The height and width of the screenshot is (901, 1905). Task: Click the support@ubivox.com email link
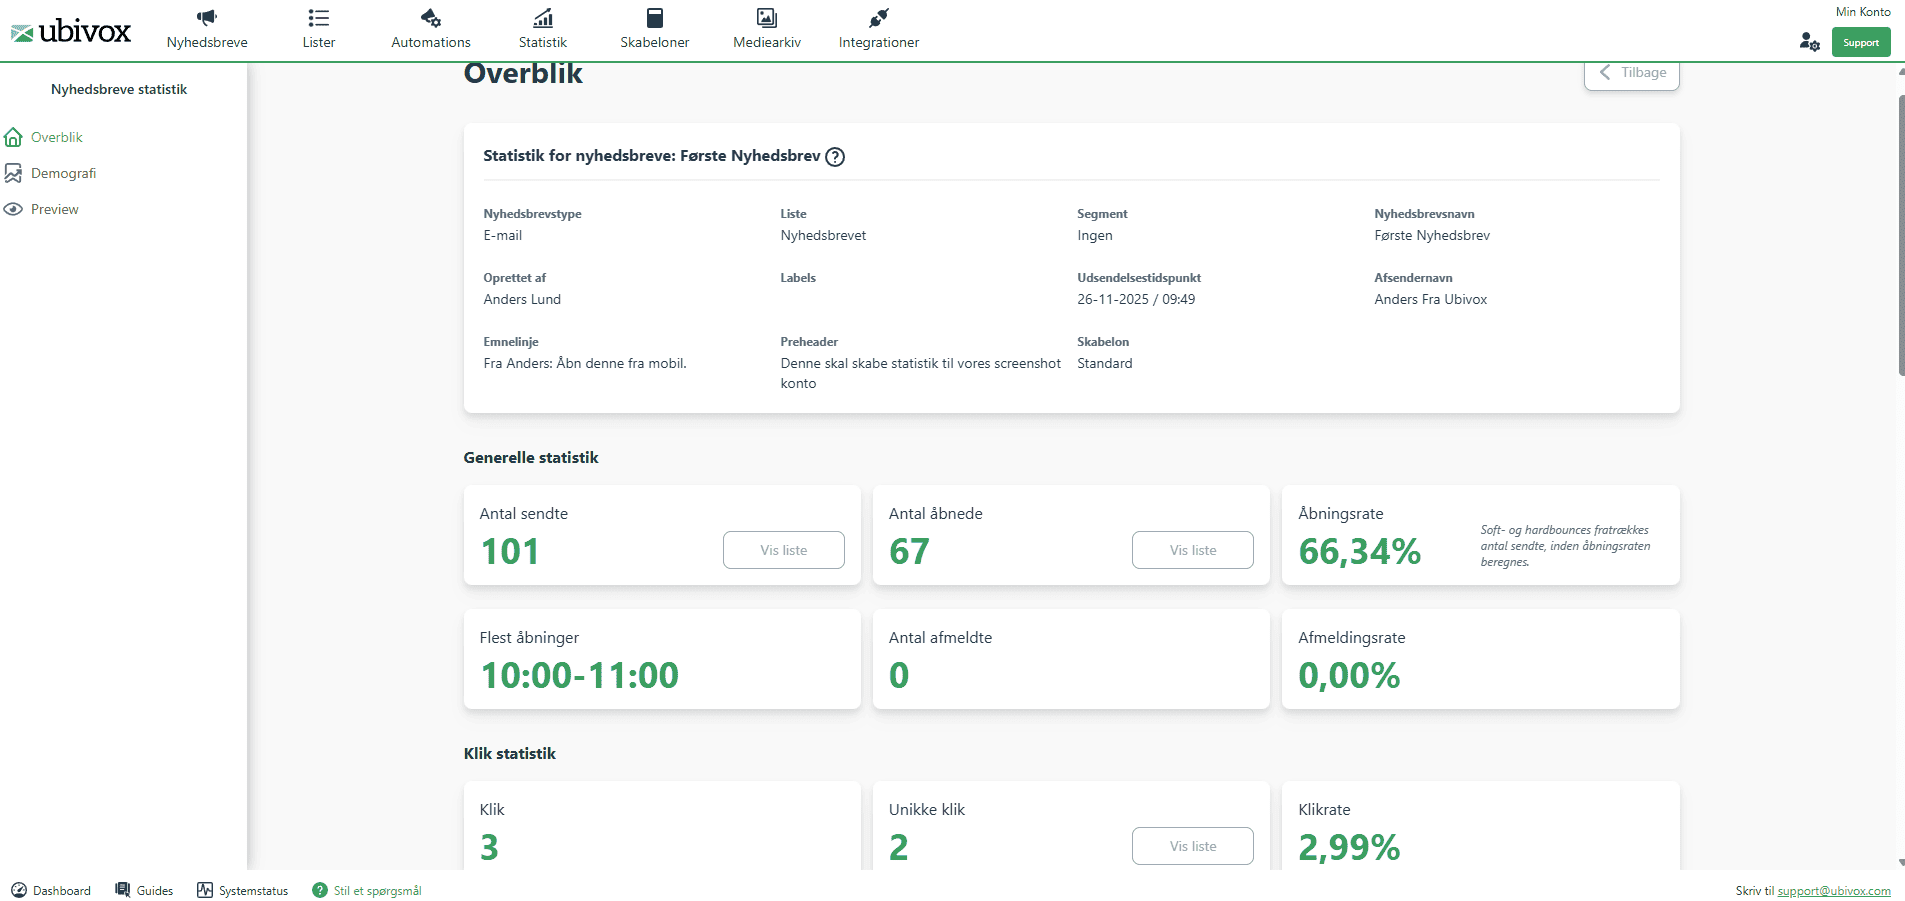pos(1834,891)
